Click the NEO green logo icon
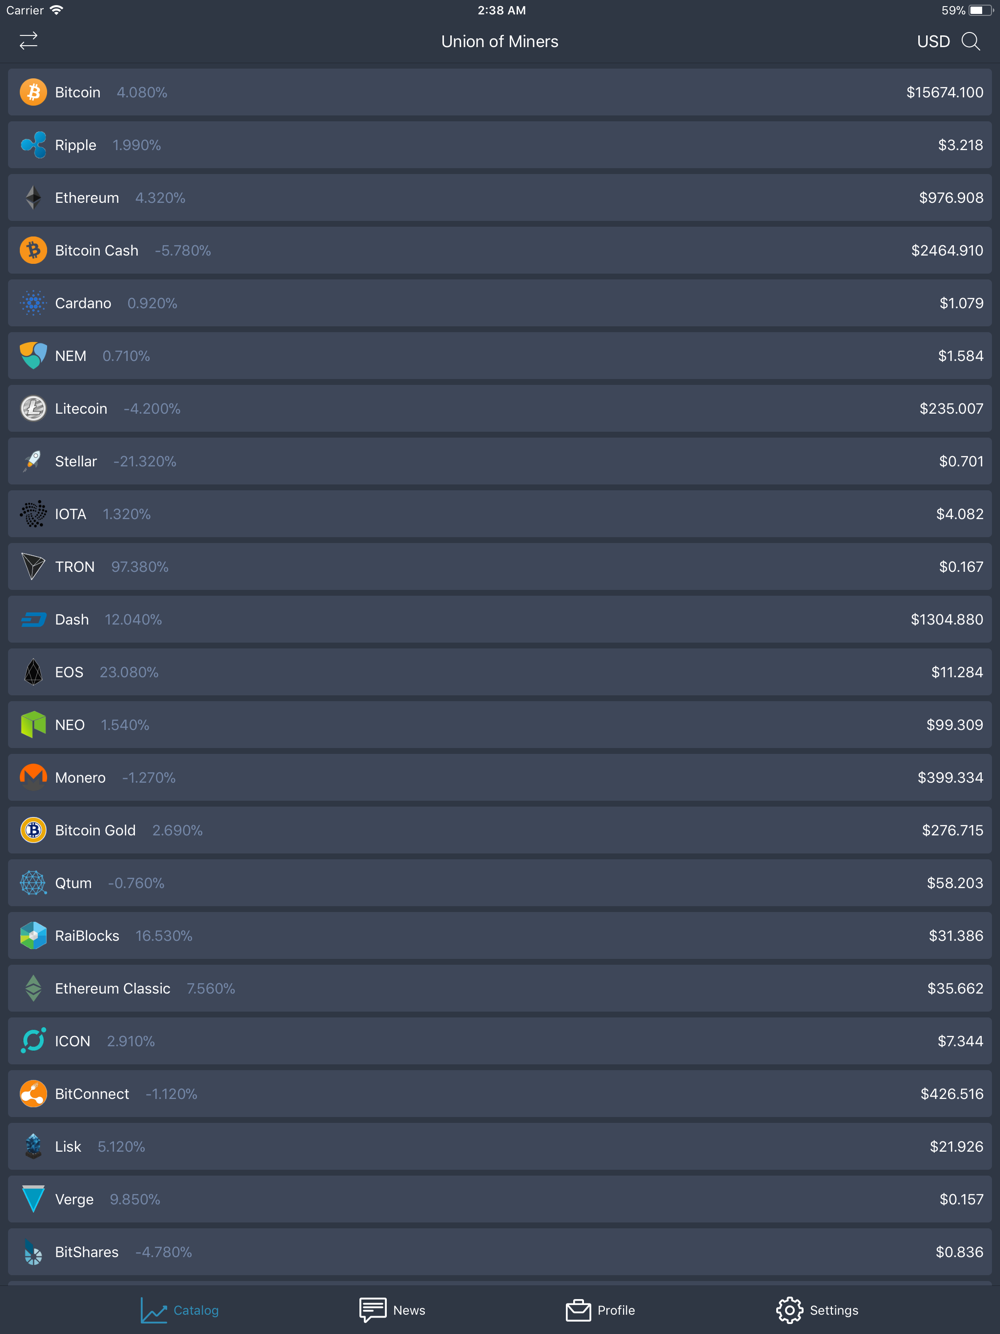This screenshot has height=1334, width=1000. [33, 725]
